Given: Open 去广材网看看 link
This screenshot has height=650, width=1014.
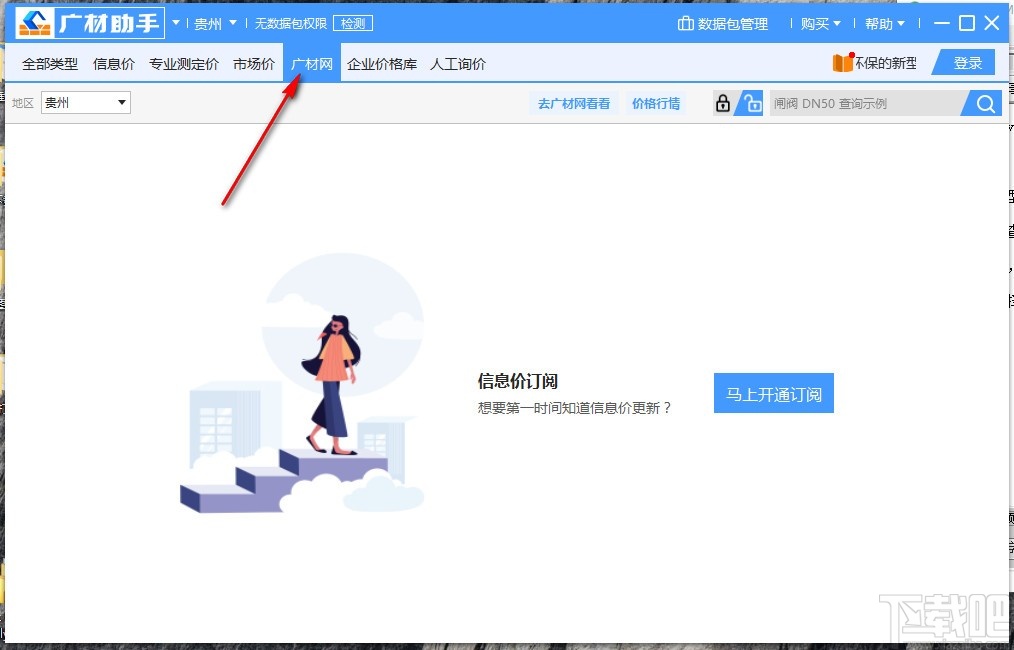Looking at the screenshot, I should click(x=573, y=102).
